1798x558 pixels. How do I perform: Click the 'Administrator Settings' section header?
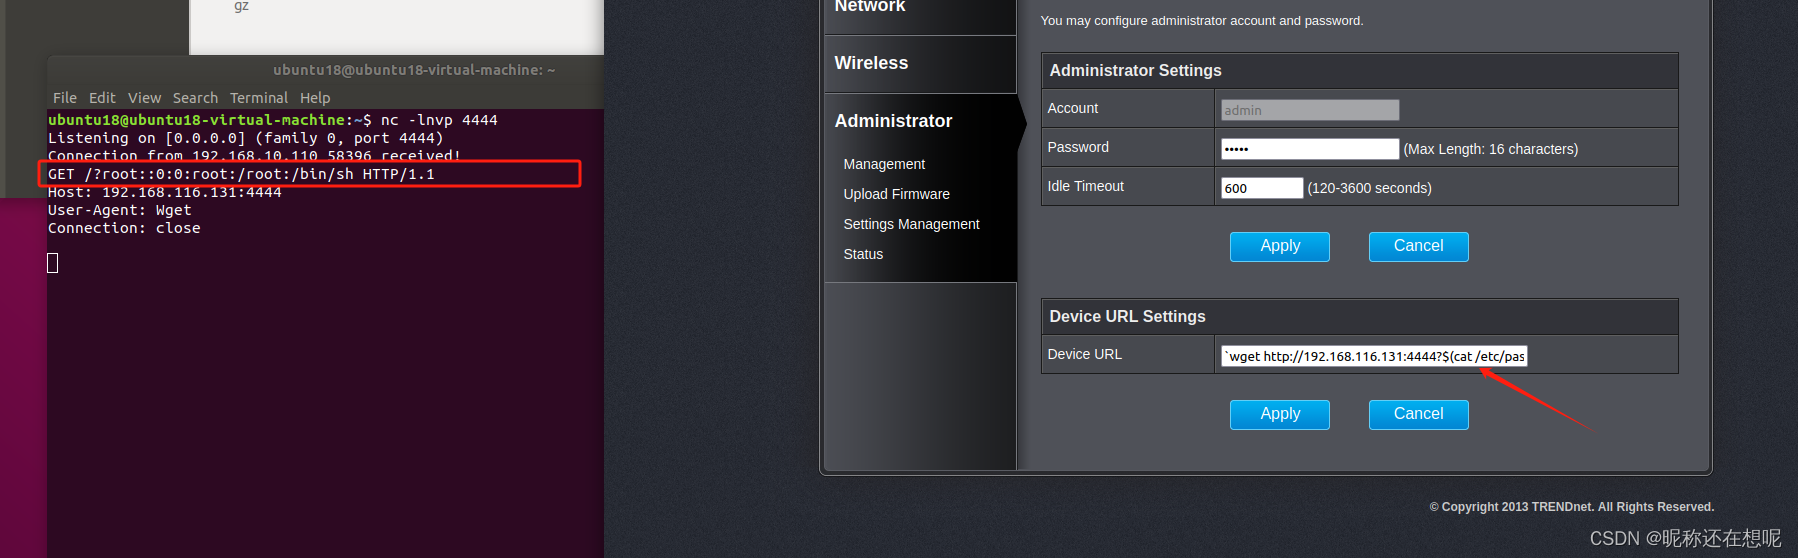coord(1135,71)
